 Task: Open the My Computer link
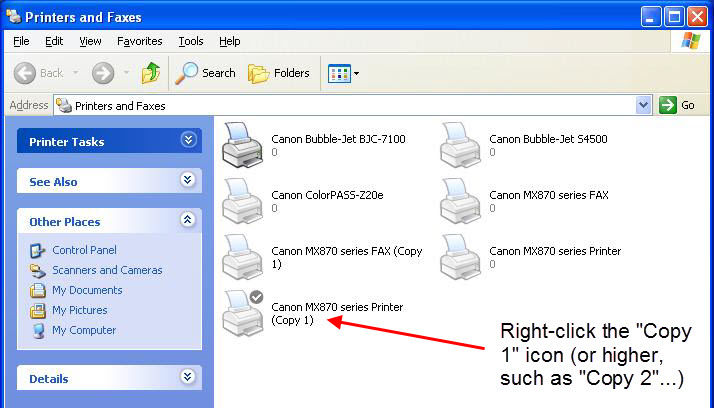[x=84, y=330]
